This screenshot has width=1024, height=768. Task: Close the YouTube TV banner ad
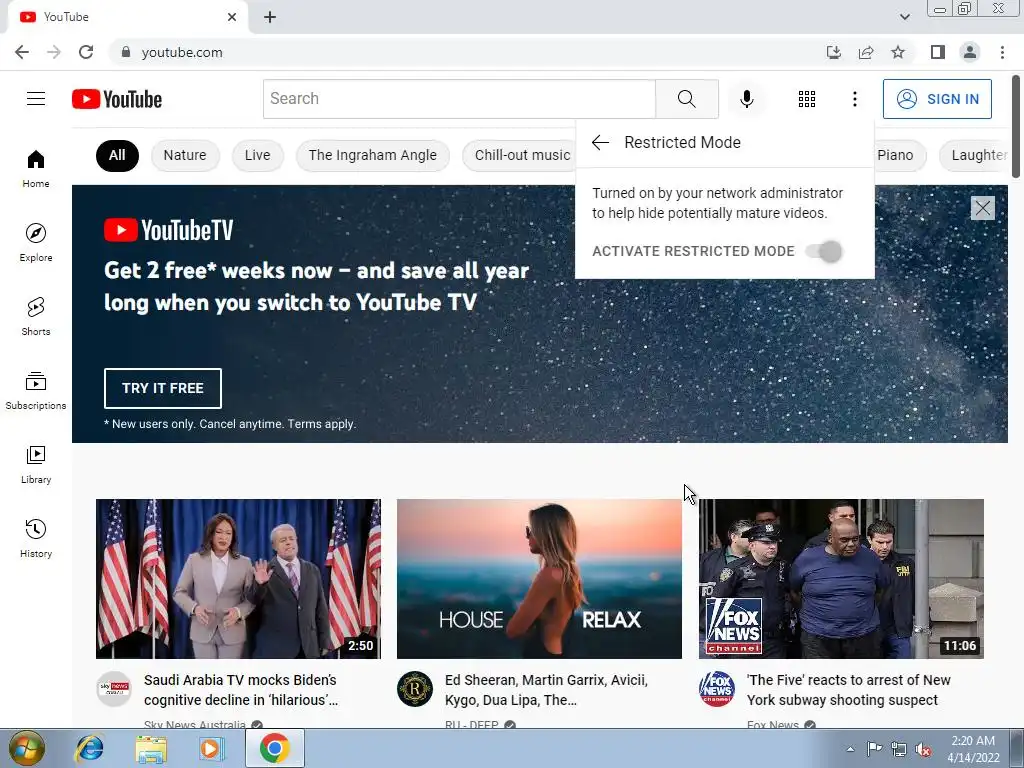point(982,208)
